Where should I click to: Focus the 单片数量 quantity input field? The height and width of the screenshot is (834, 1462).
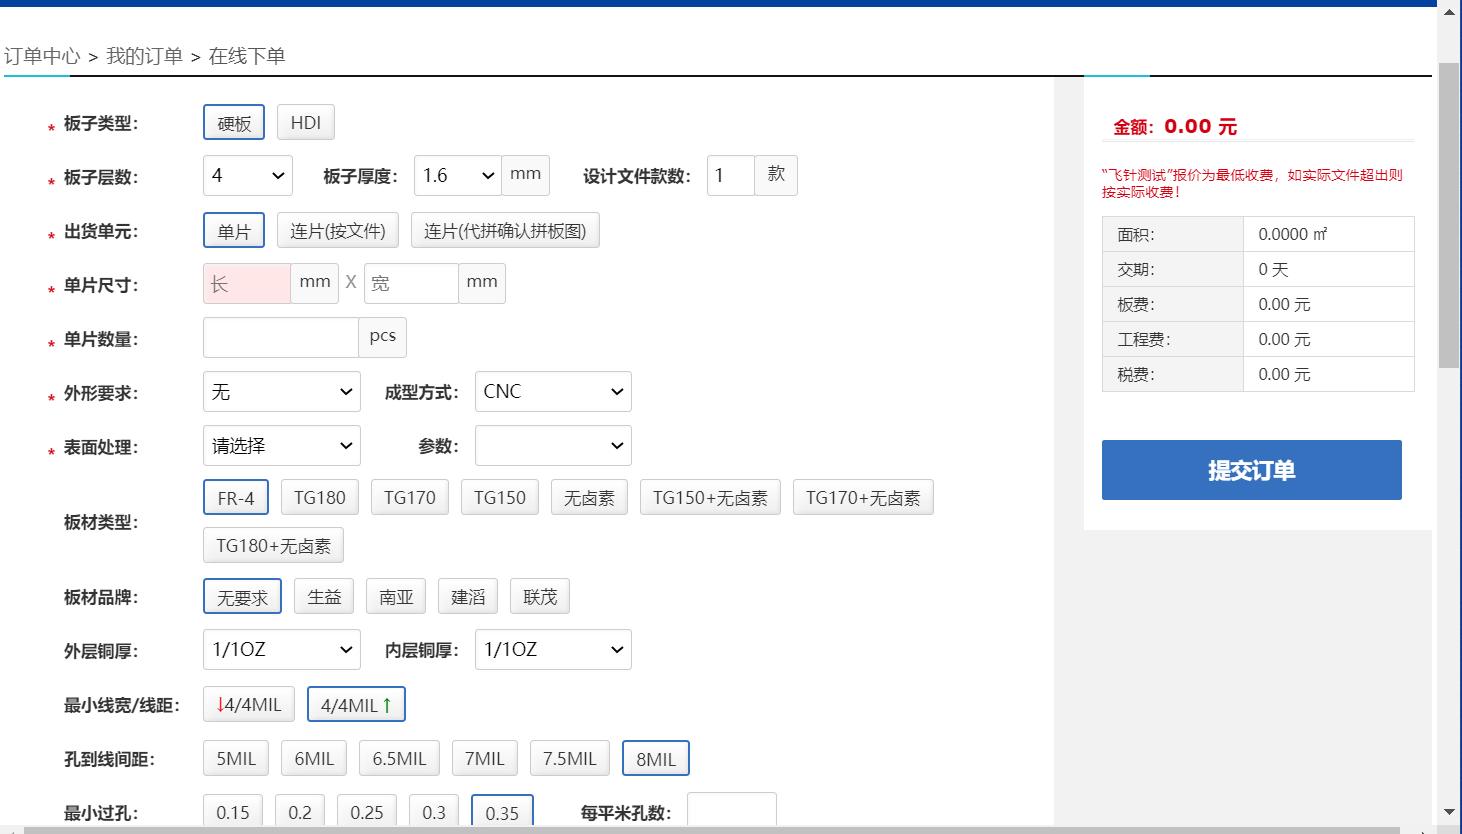pyautogui.click(x=281, y=338)
